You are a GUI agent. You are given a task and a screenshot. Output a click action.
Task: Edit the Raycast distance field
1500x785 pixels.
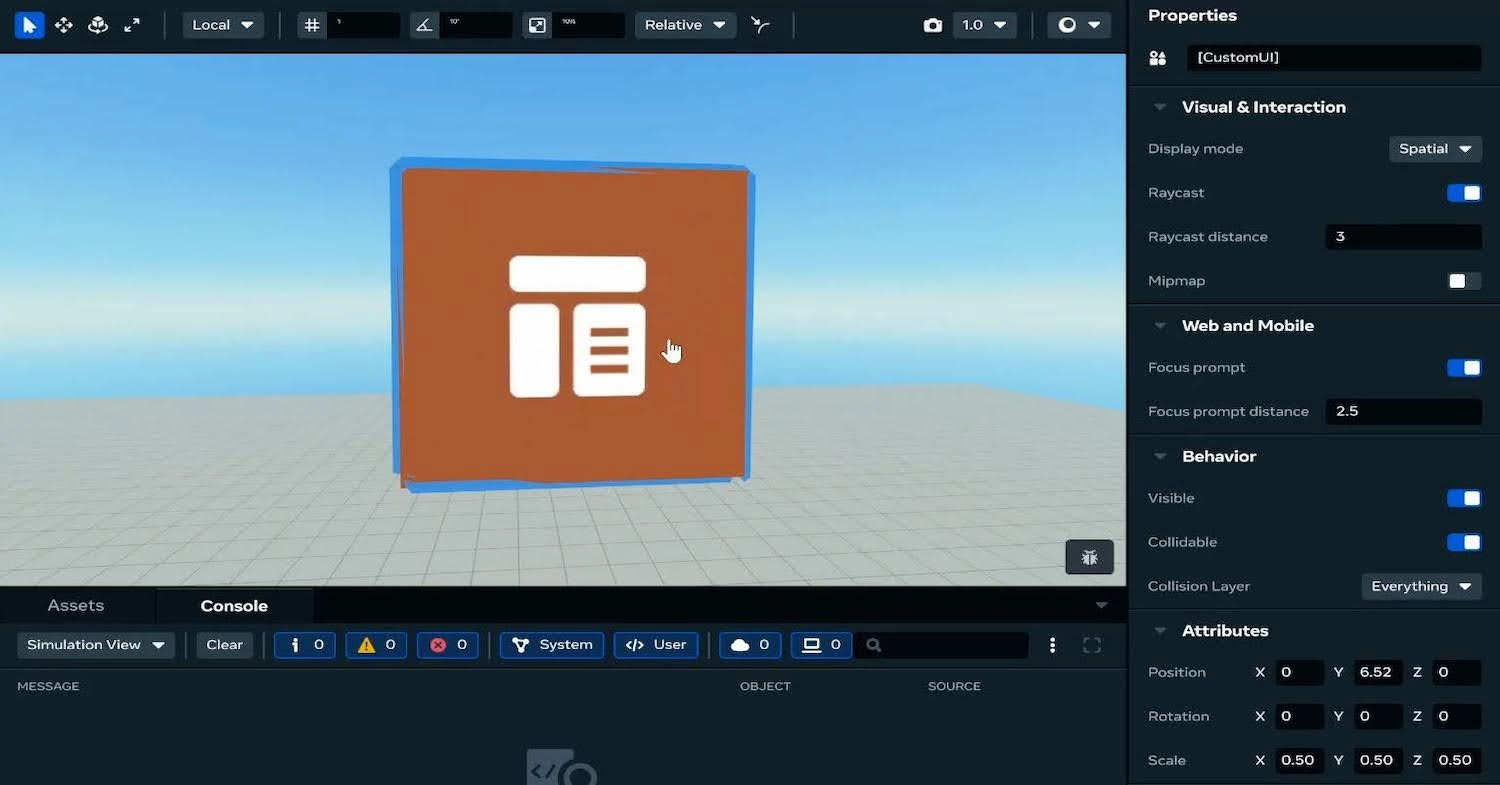pyautogui.click(x=1403, y=237)
